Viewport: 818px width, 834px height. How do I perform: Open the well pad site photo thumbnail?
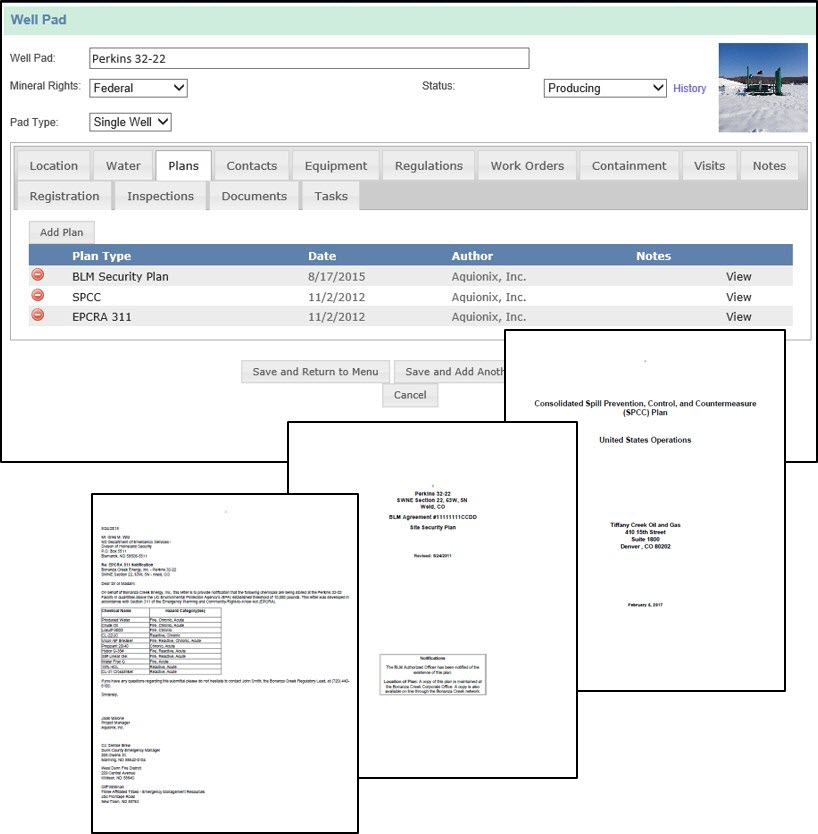coord(763,88)
